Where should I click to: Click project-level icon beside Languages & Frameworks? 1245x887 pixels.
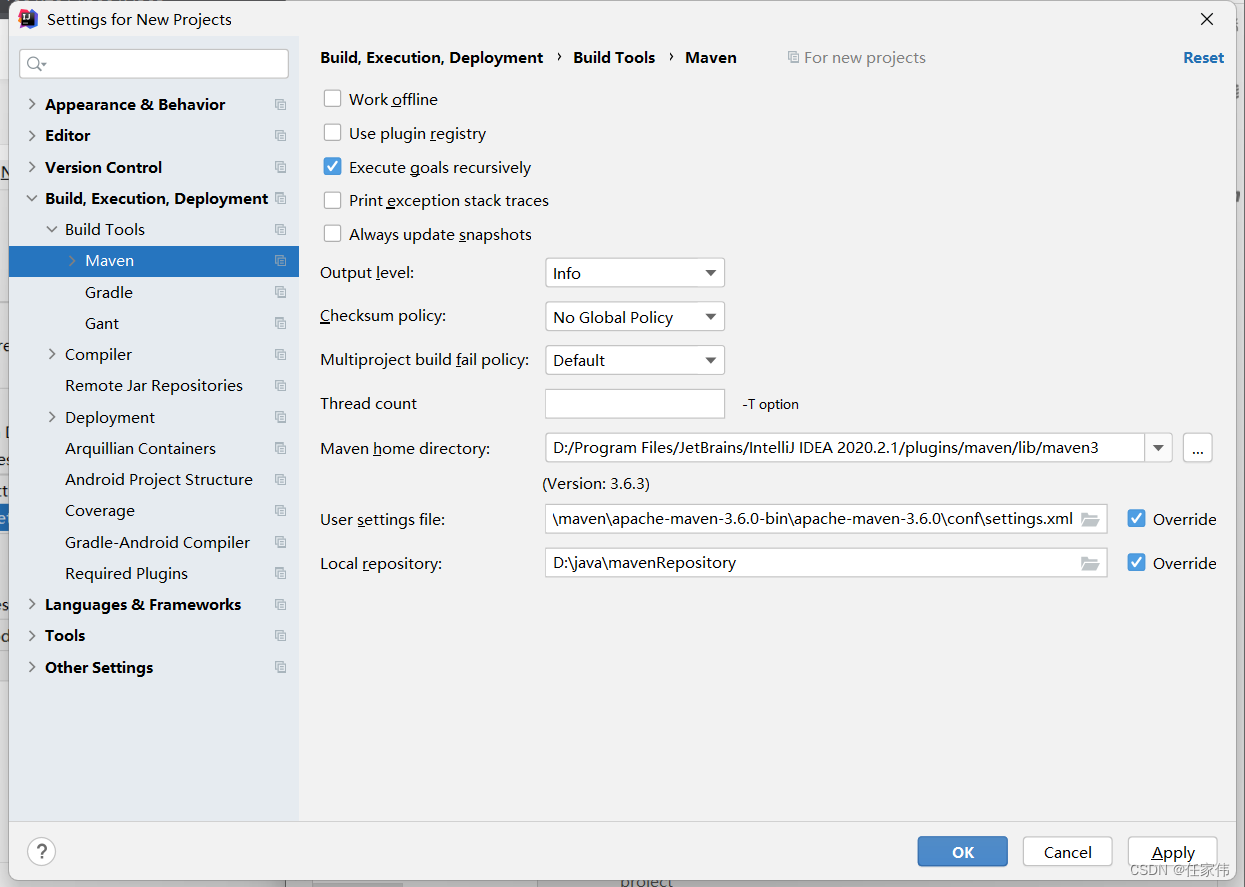coord(280,605)
